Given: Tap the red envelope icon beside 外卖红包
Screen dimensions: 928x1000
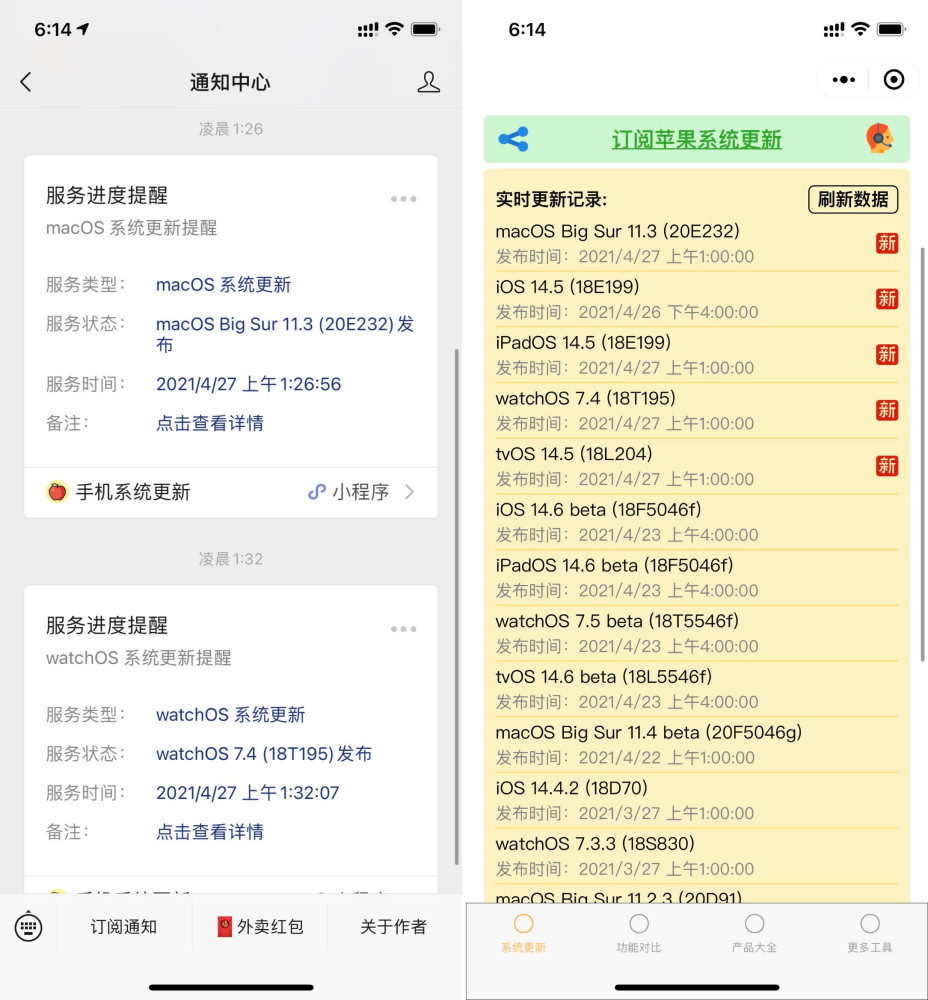Looking at the screenshot, I should pyautogui.click(x=225, y=927).
